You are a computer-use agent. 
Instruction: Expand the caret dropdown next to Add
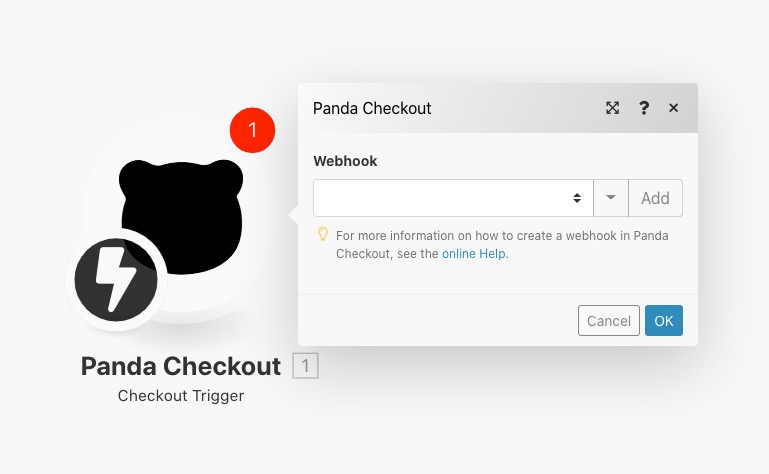click(611, 198)
